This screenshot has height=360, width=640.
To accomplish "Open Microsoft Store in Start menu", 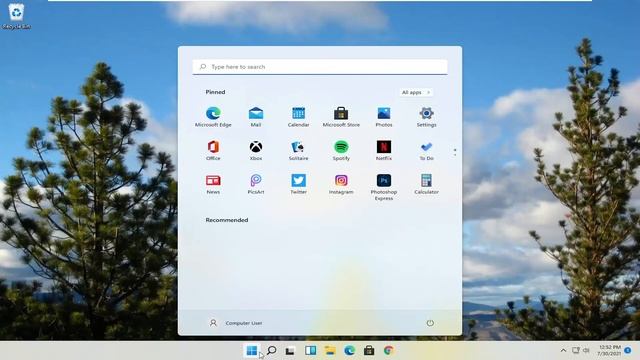I will pos(341,116).
